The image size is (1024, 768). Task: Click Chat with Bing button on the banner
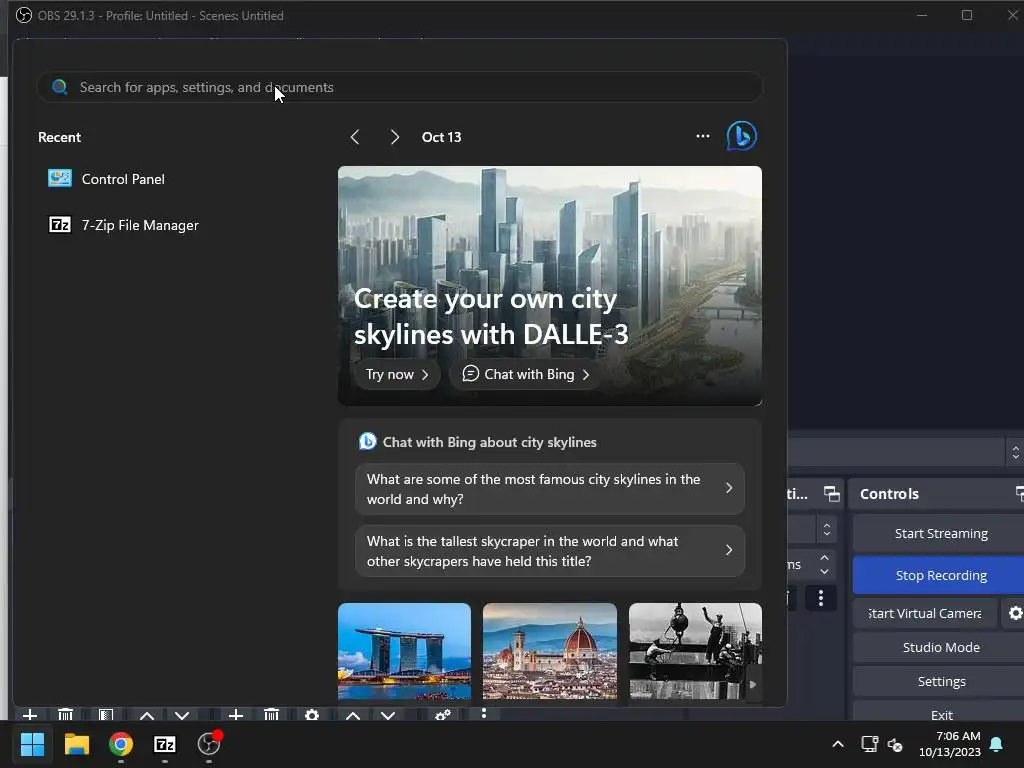pyautogui.click(x=526, y=374)
